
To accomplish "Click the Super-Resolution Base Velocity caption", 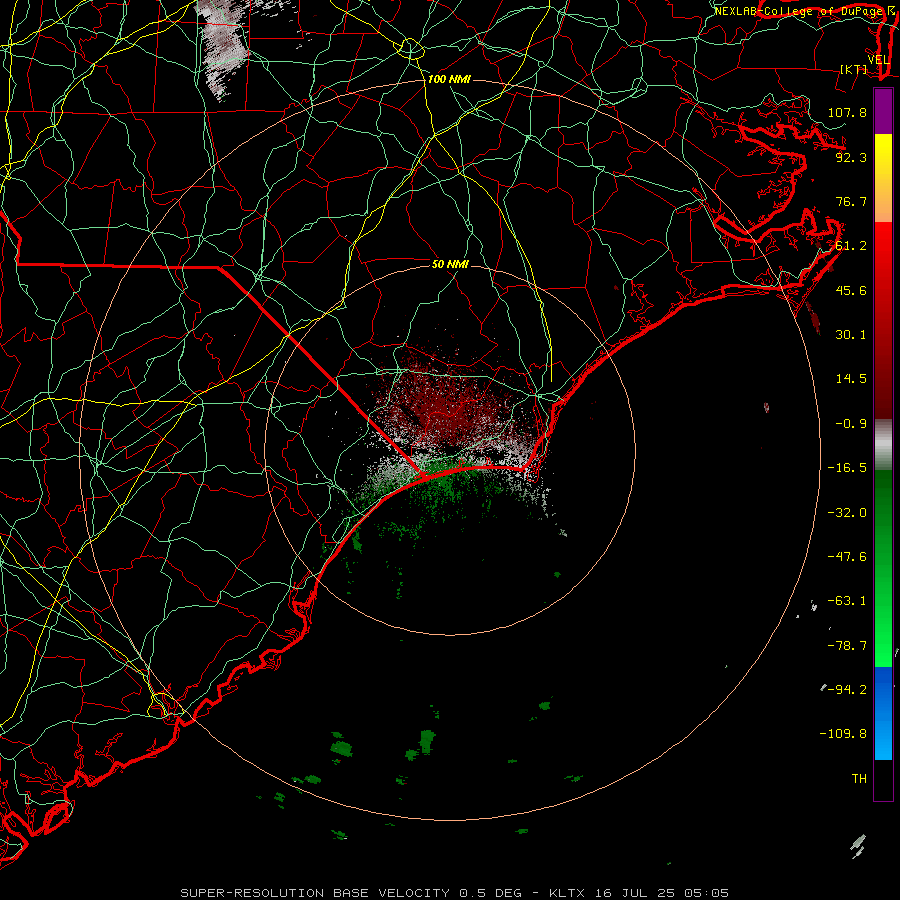I will click(454, 893).
